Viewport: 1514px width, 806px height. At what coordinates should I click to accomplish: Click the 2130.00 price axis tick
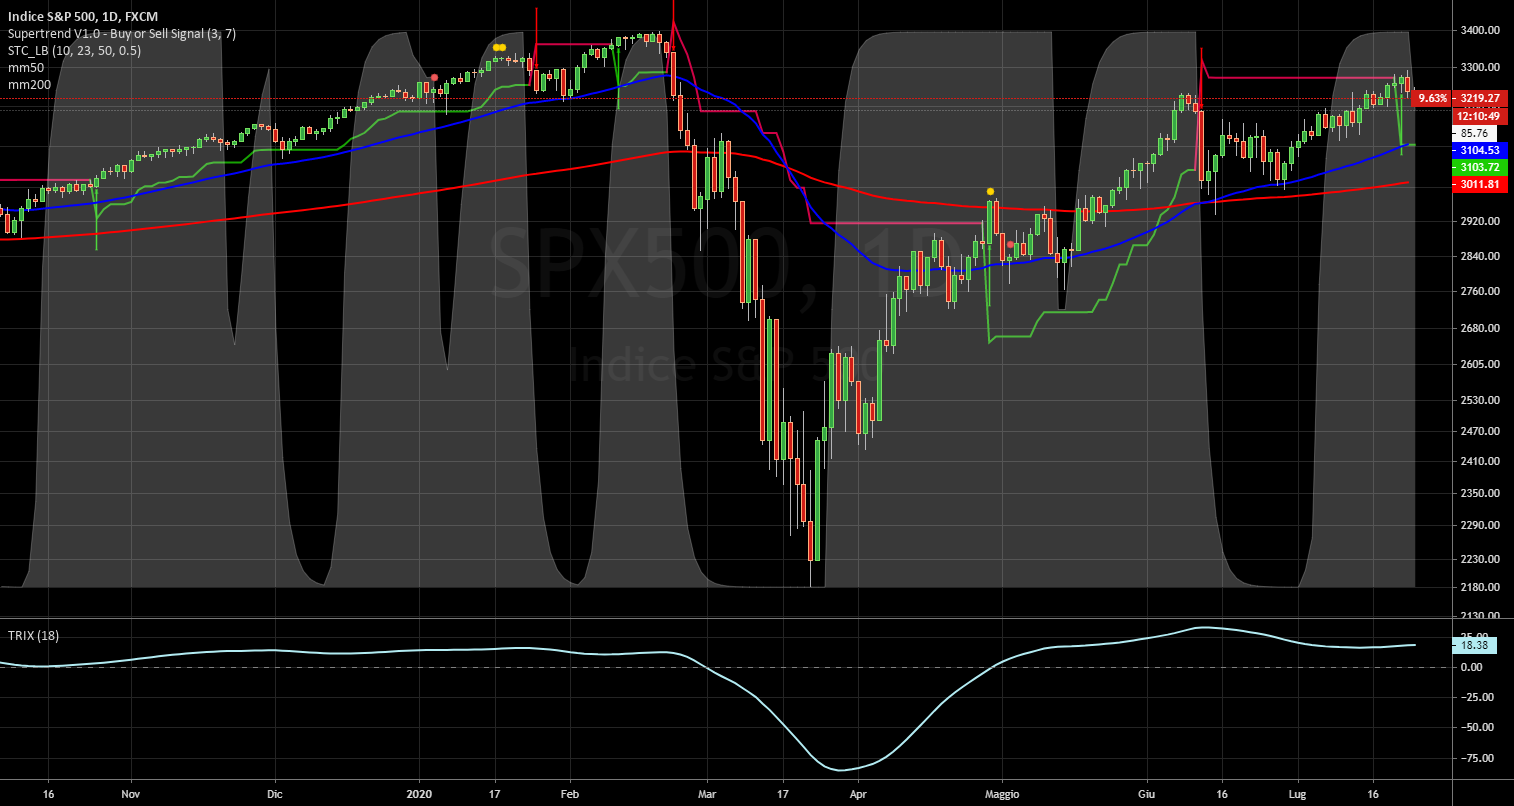coord(1479,616)
